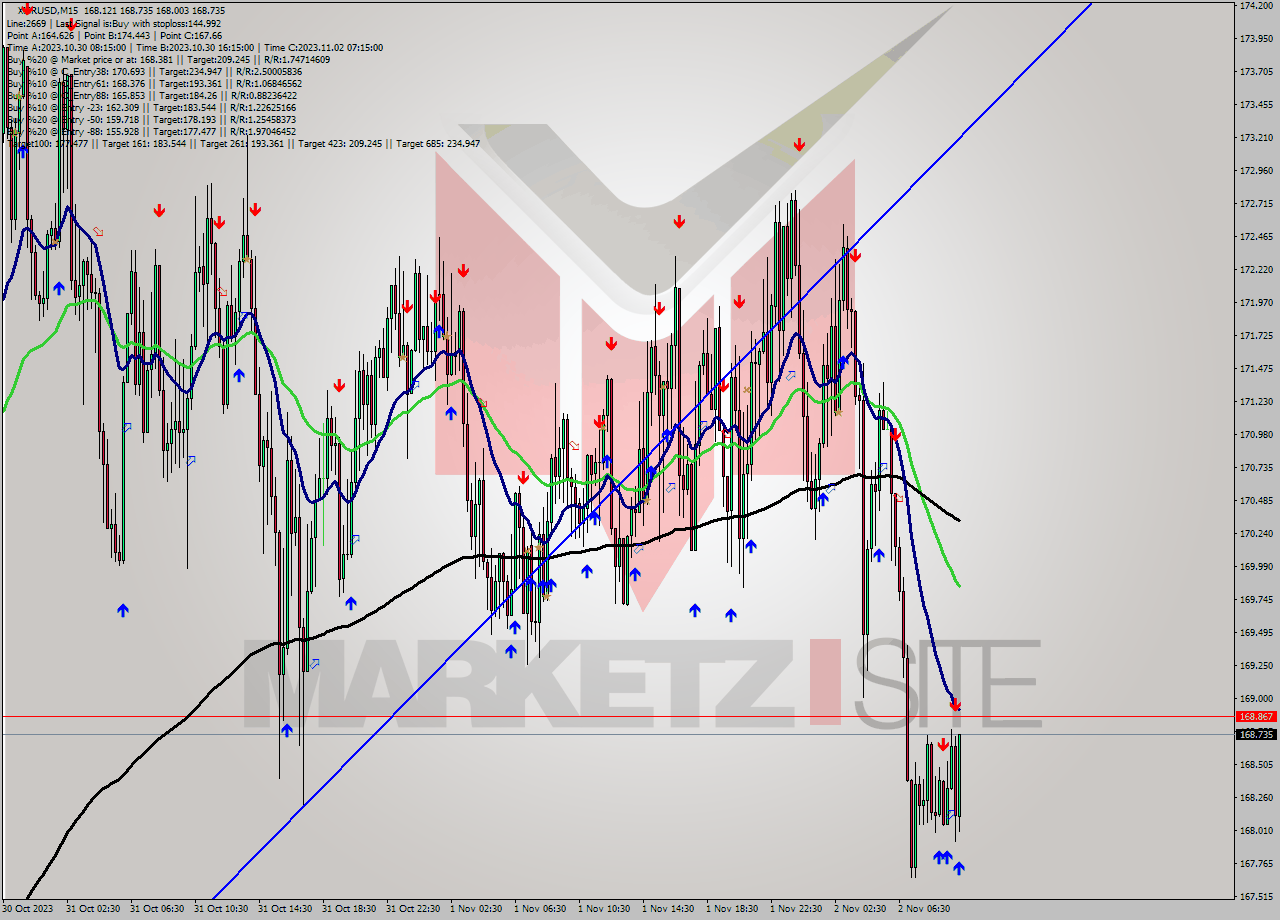Click the 'Entry61: 168.376' row
1280x920 pixels.
coord(154,83)
